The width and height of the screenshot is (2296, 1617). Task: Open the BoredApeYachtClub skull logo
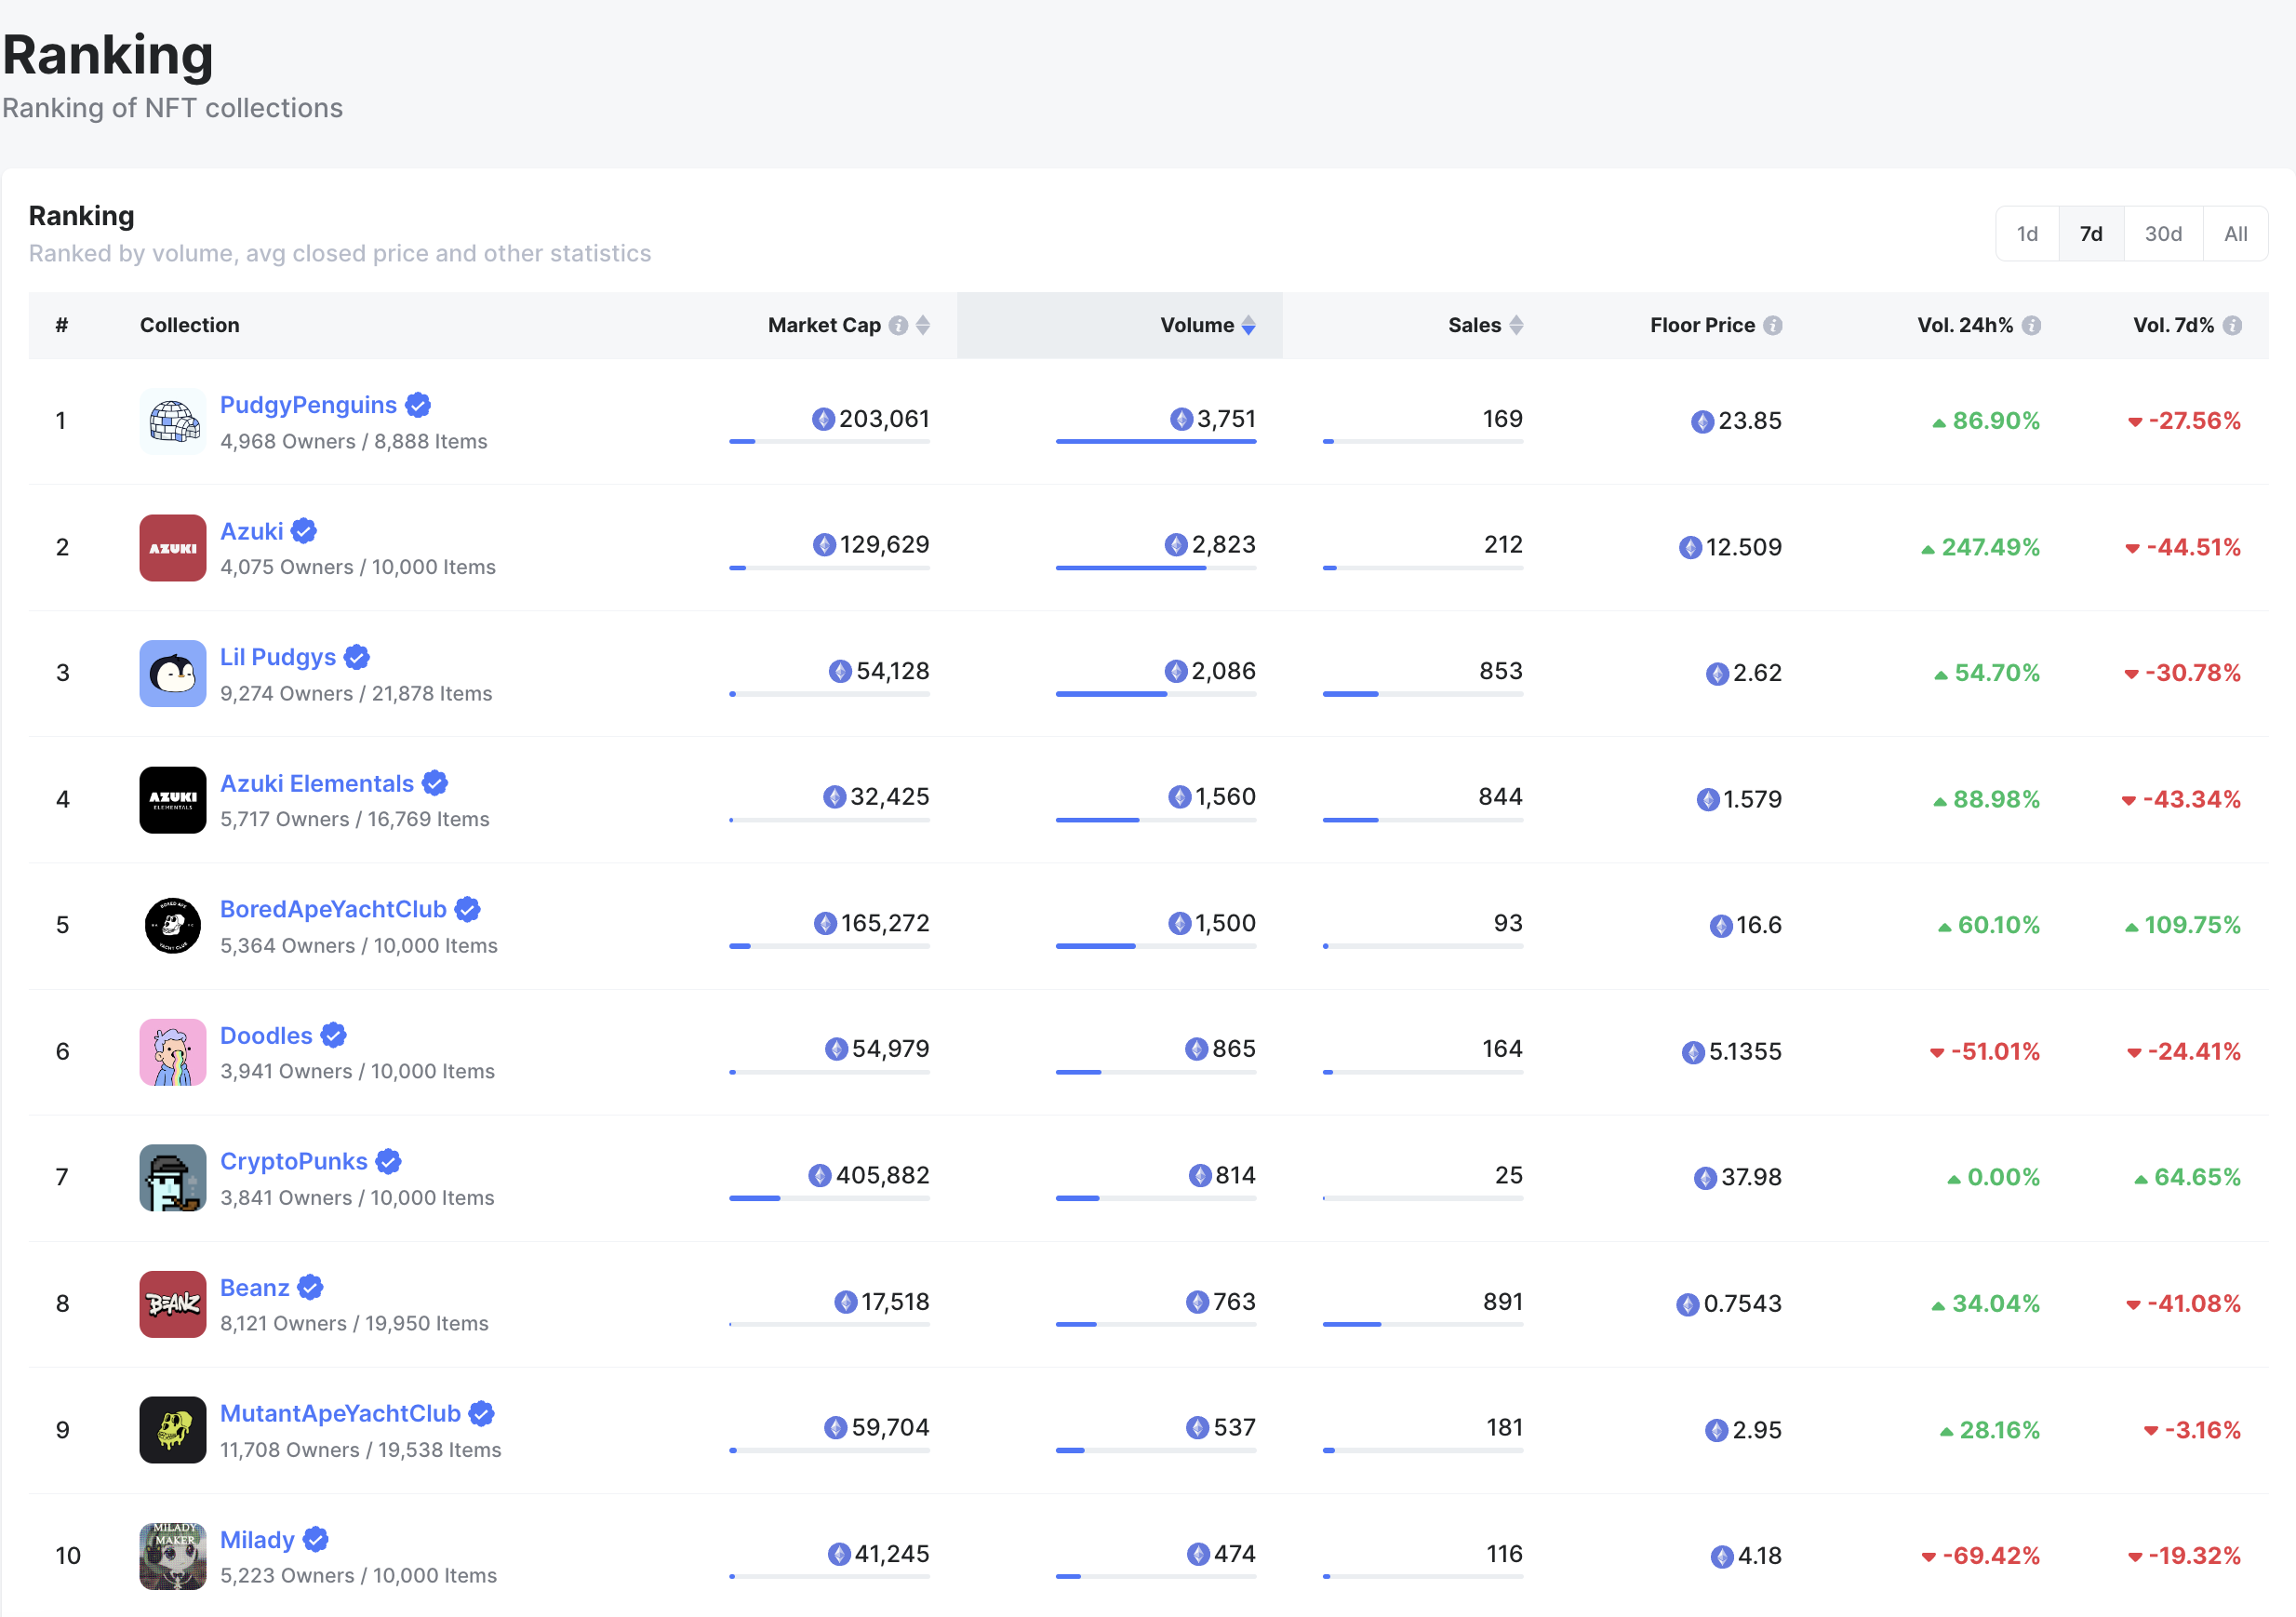173,926
